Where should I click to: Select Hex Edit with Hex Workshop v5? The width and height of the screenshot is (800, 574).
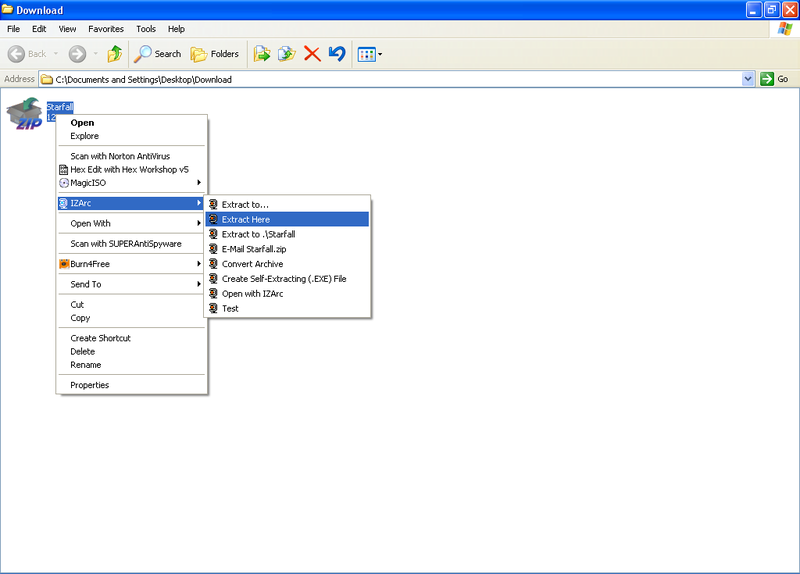[132, 169]
